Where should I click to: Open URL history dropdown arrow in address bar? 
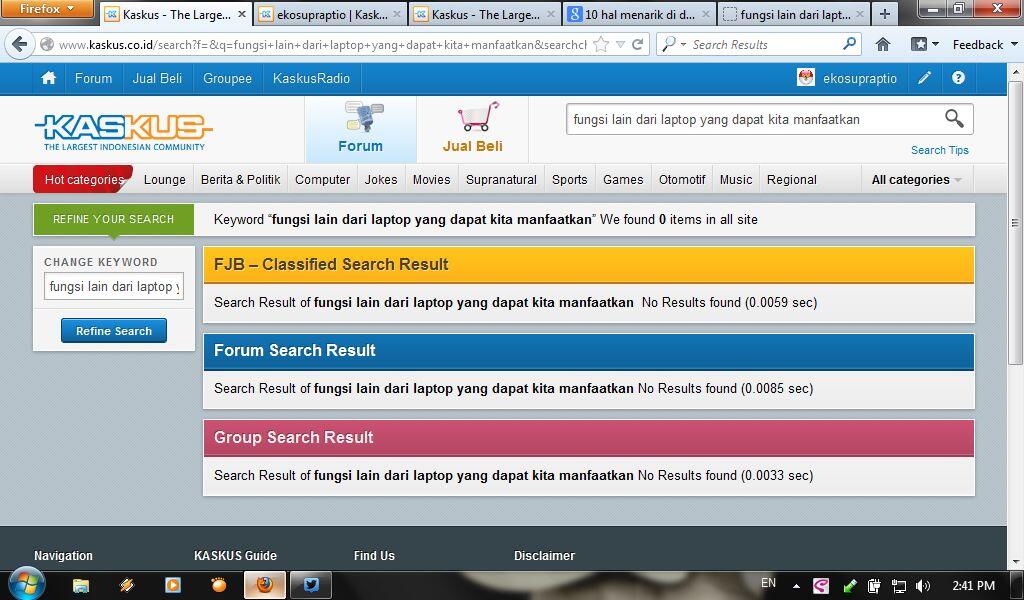click(620, 44)
